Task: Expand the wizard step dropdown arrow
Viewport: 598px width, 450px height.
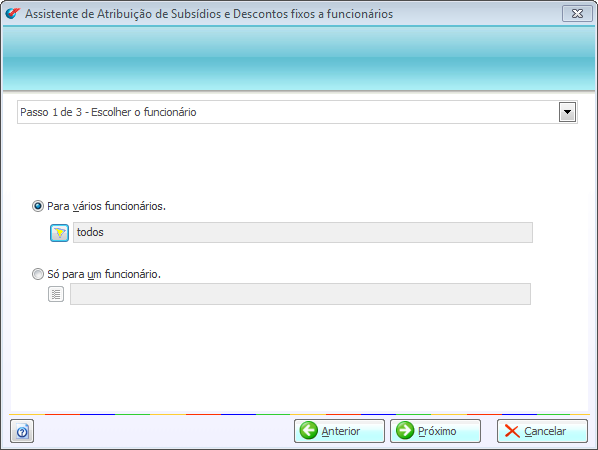Action: (x=567, y=112)
